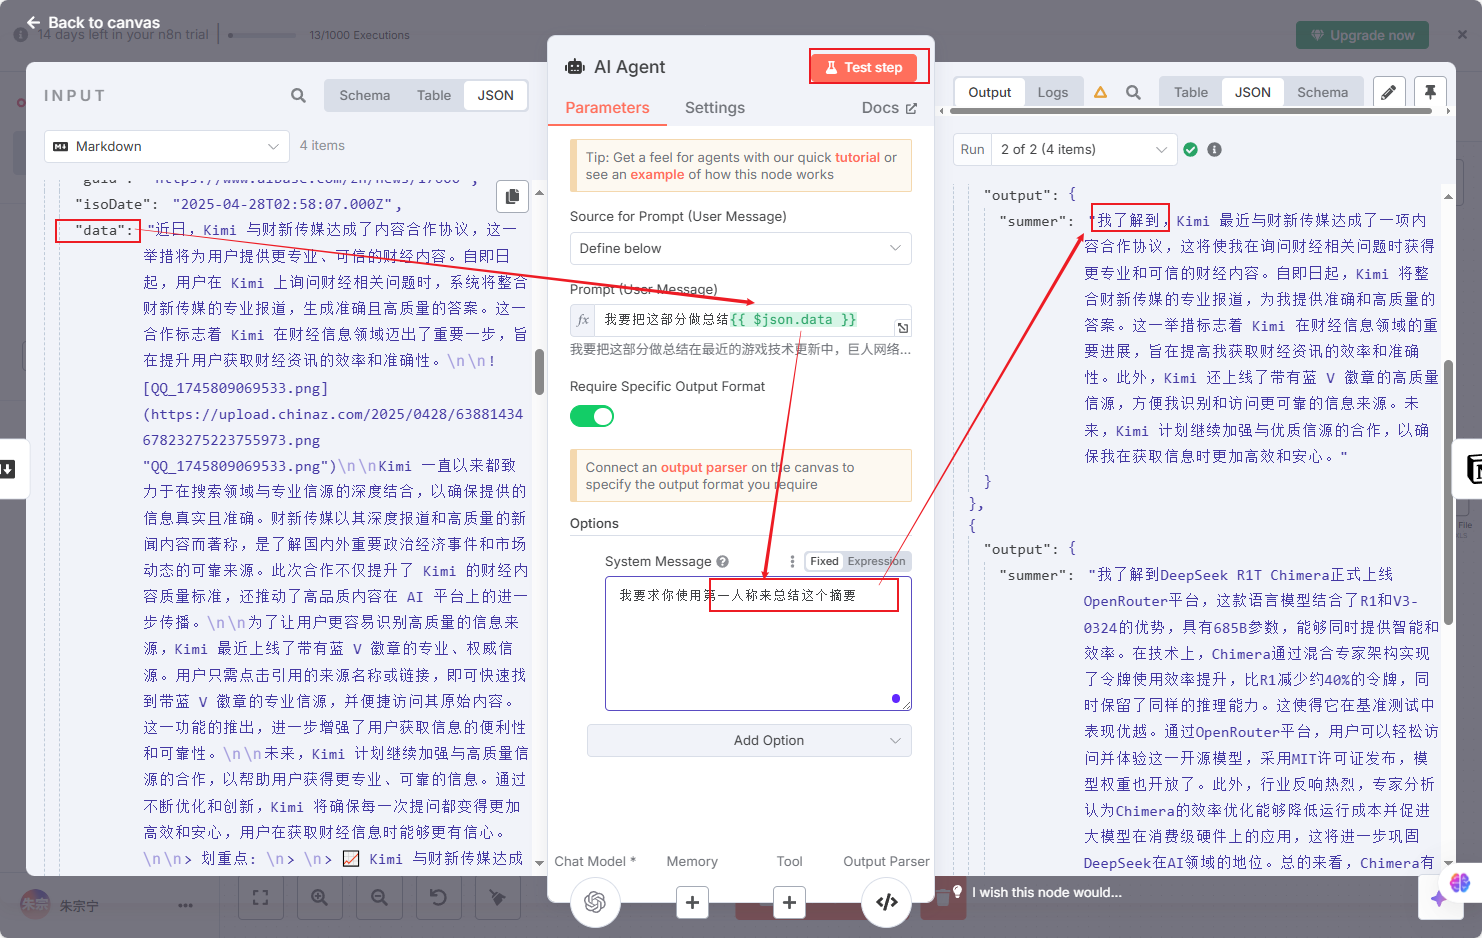Select the Logs tab
This screenshot has width=1482, height=938.
1052,92
